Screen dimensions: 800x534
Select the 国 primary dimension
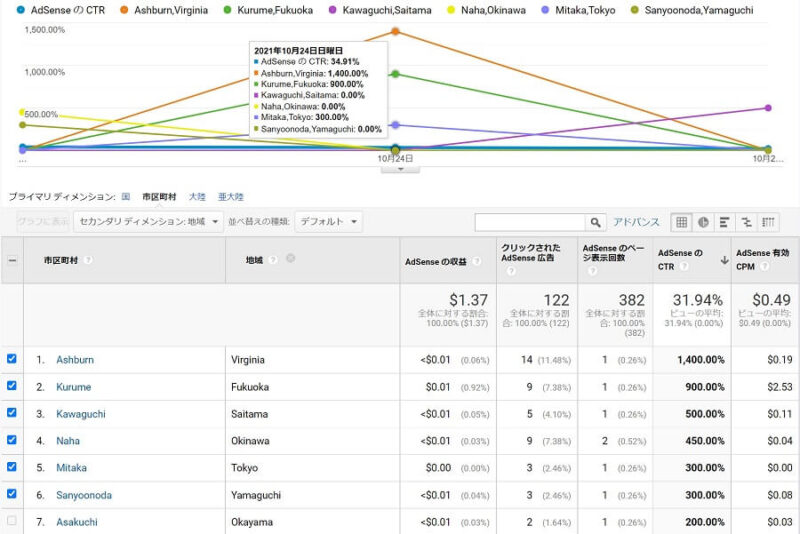(x=126, y=197)
